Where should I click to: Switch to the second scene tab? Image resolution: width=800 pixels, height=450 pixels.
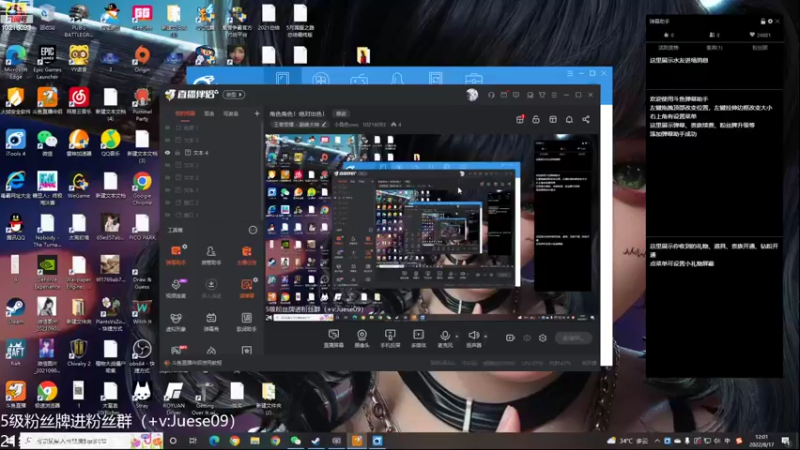(209, 113)
